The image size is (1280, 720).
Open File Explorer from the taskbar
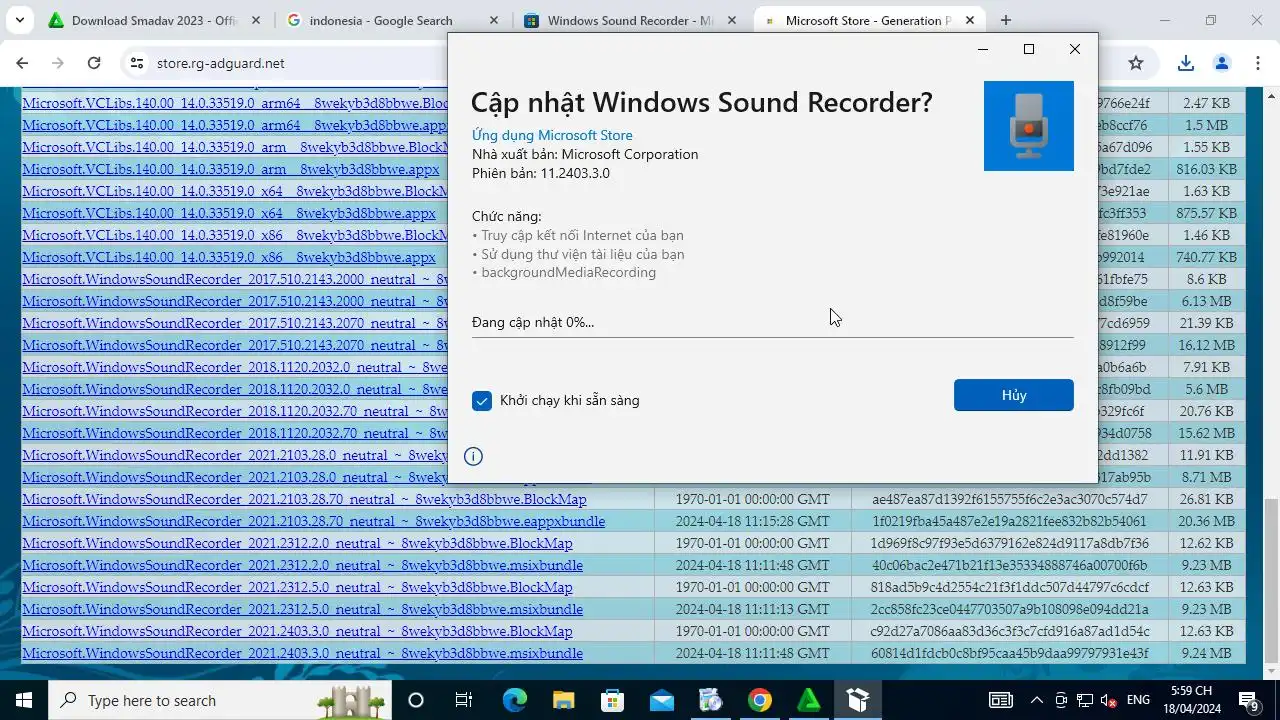tap(563, 700)
